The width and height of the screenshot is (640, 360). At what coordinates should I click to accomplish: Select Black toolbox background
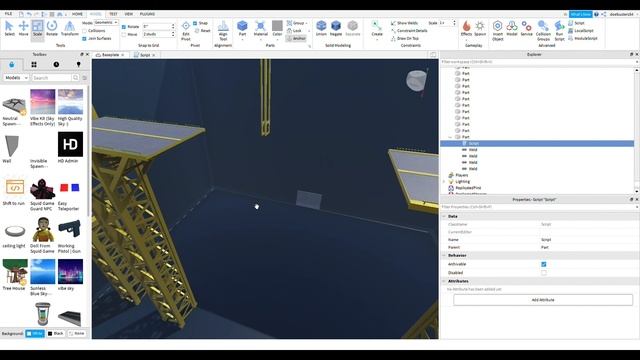(x=56, y=333)
